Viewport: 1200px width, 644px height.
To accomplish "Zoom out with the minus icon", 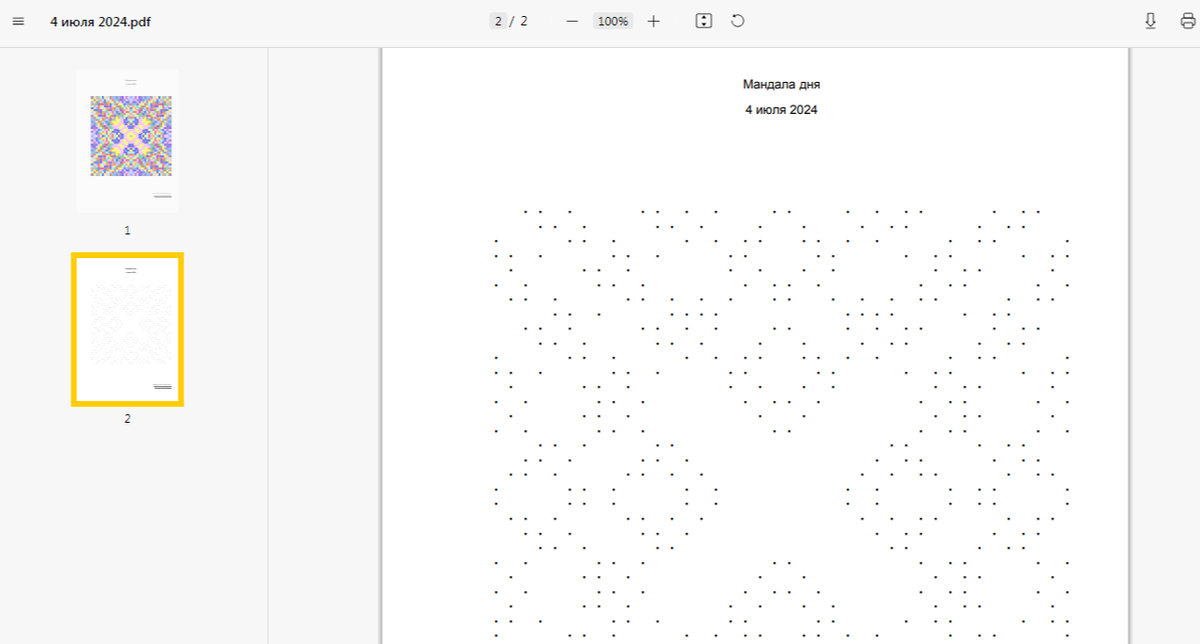I will [x=572, y=21].
